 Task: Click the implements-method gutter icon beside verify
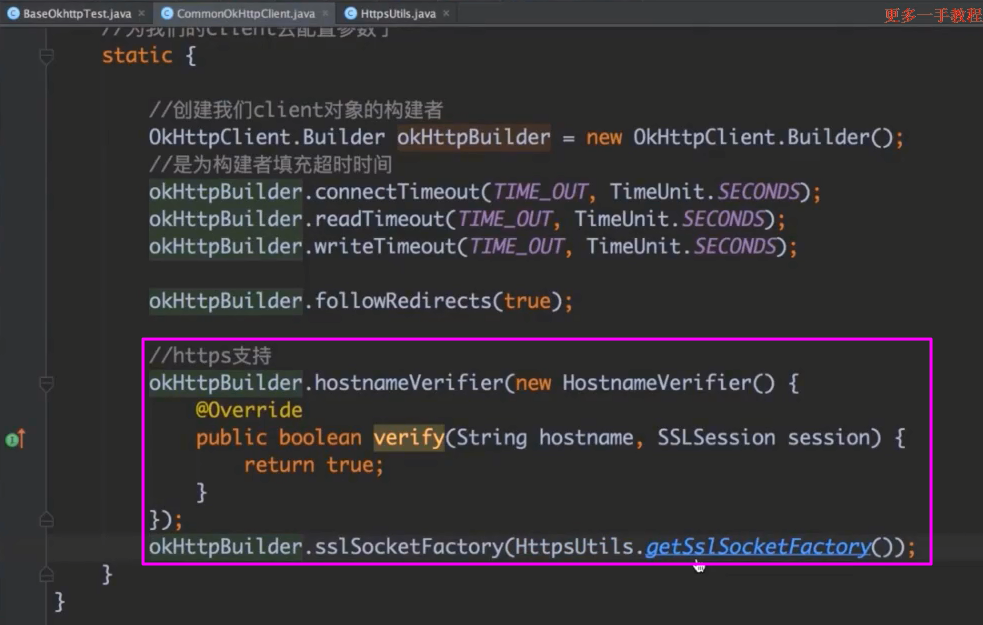14,439
